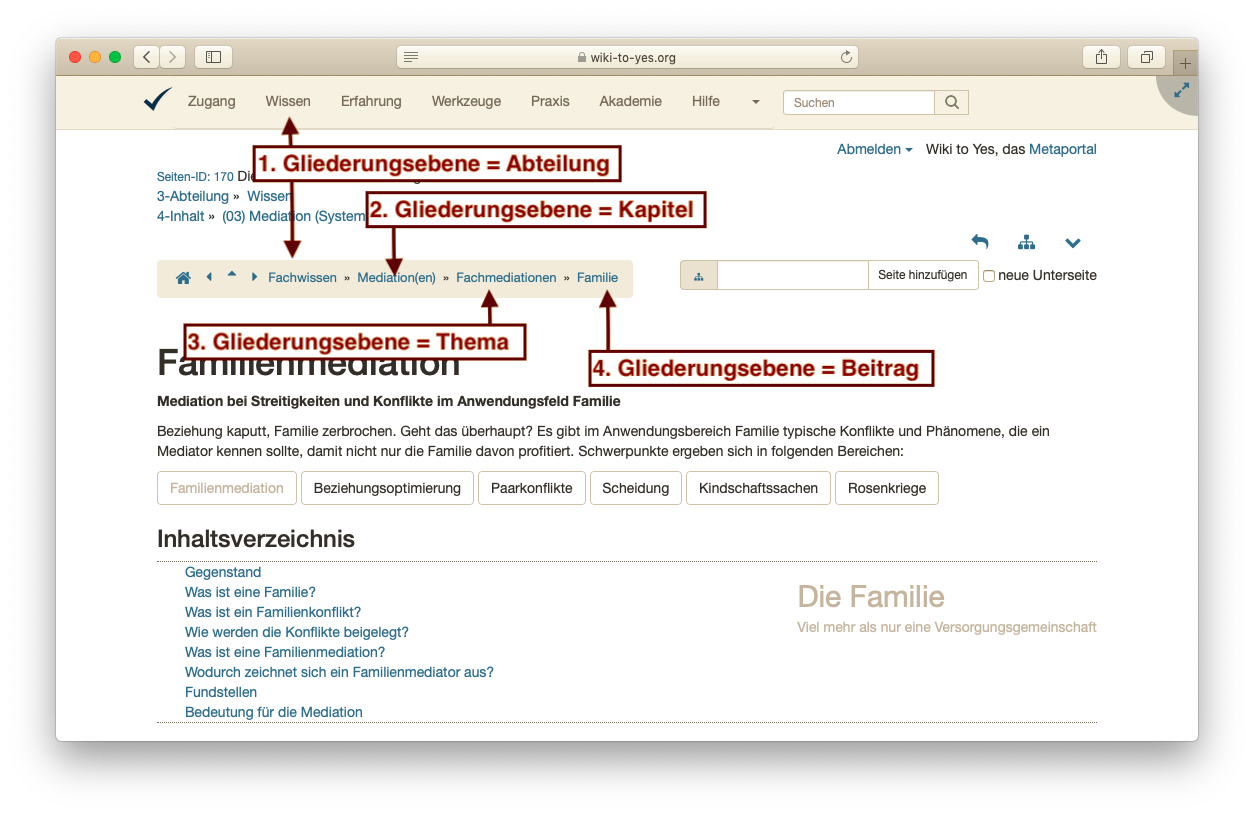Open the Werkzeuge menu

[x=466, y=101]
